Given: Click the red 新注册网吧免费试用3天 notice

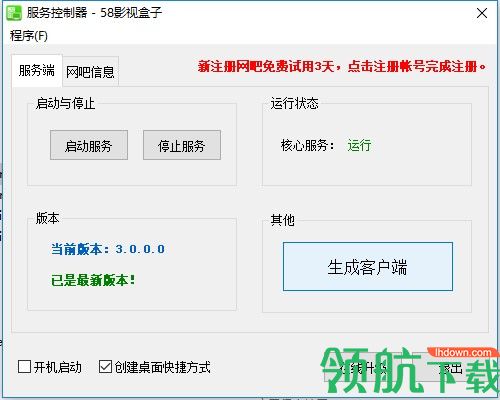Looking at the screenshot, I should click(342, 66).
